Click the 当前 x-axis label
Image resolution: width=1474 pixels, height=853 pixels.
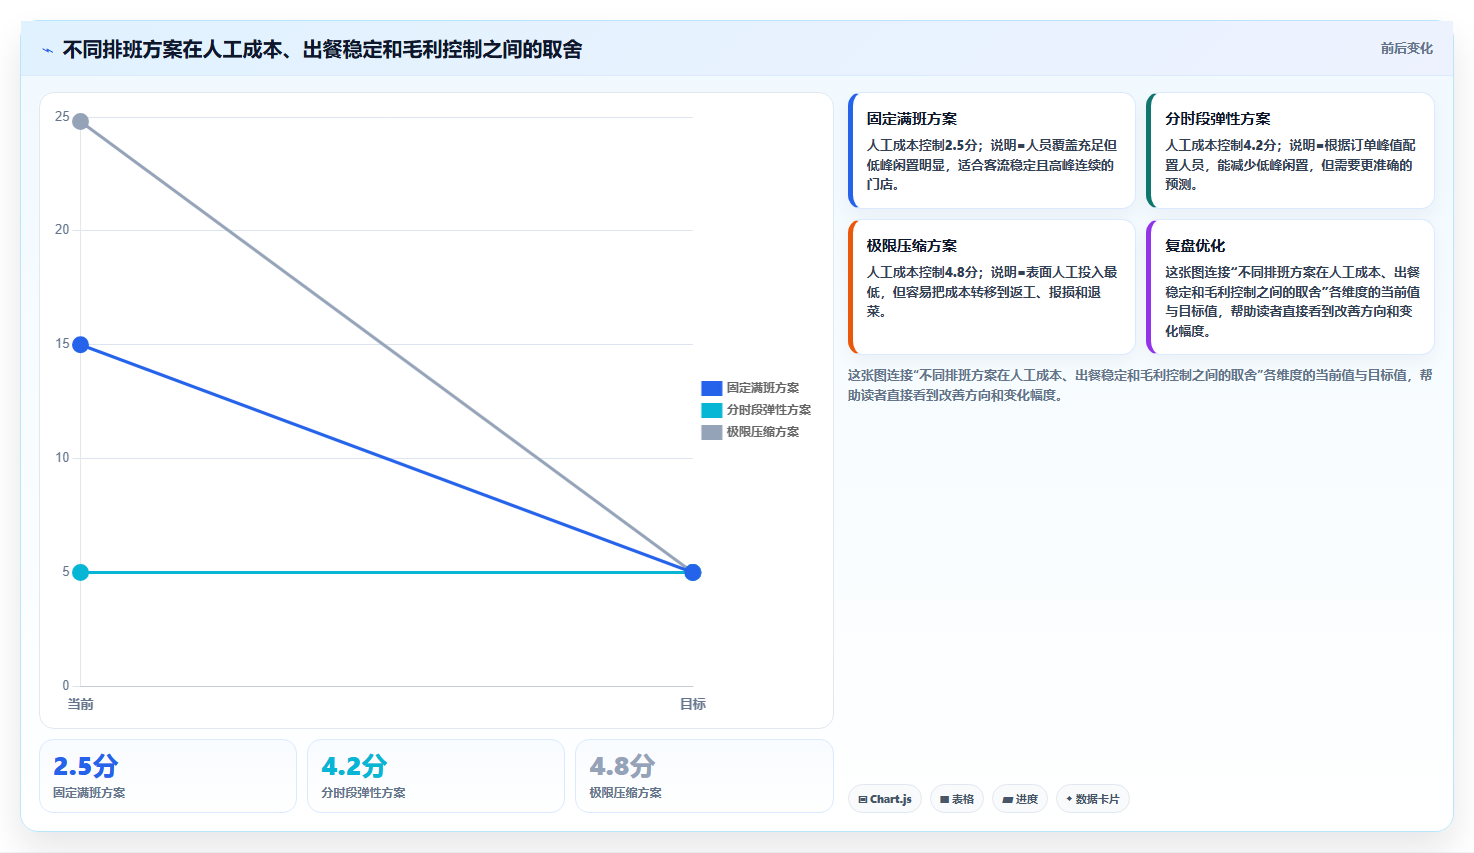point(81,704)
